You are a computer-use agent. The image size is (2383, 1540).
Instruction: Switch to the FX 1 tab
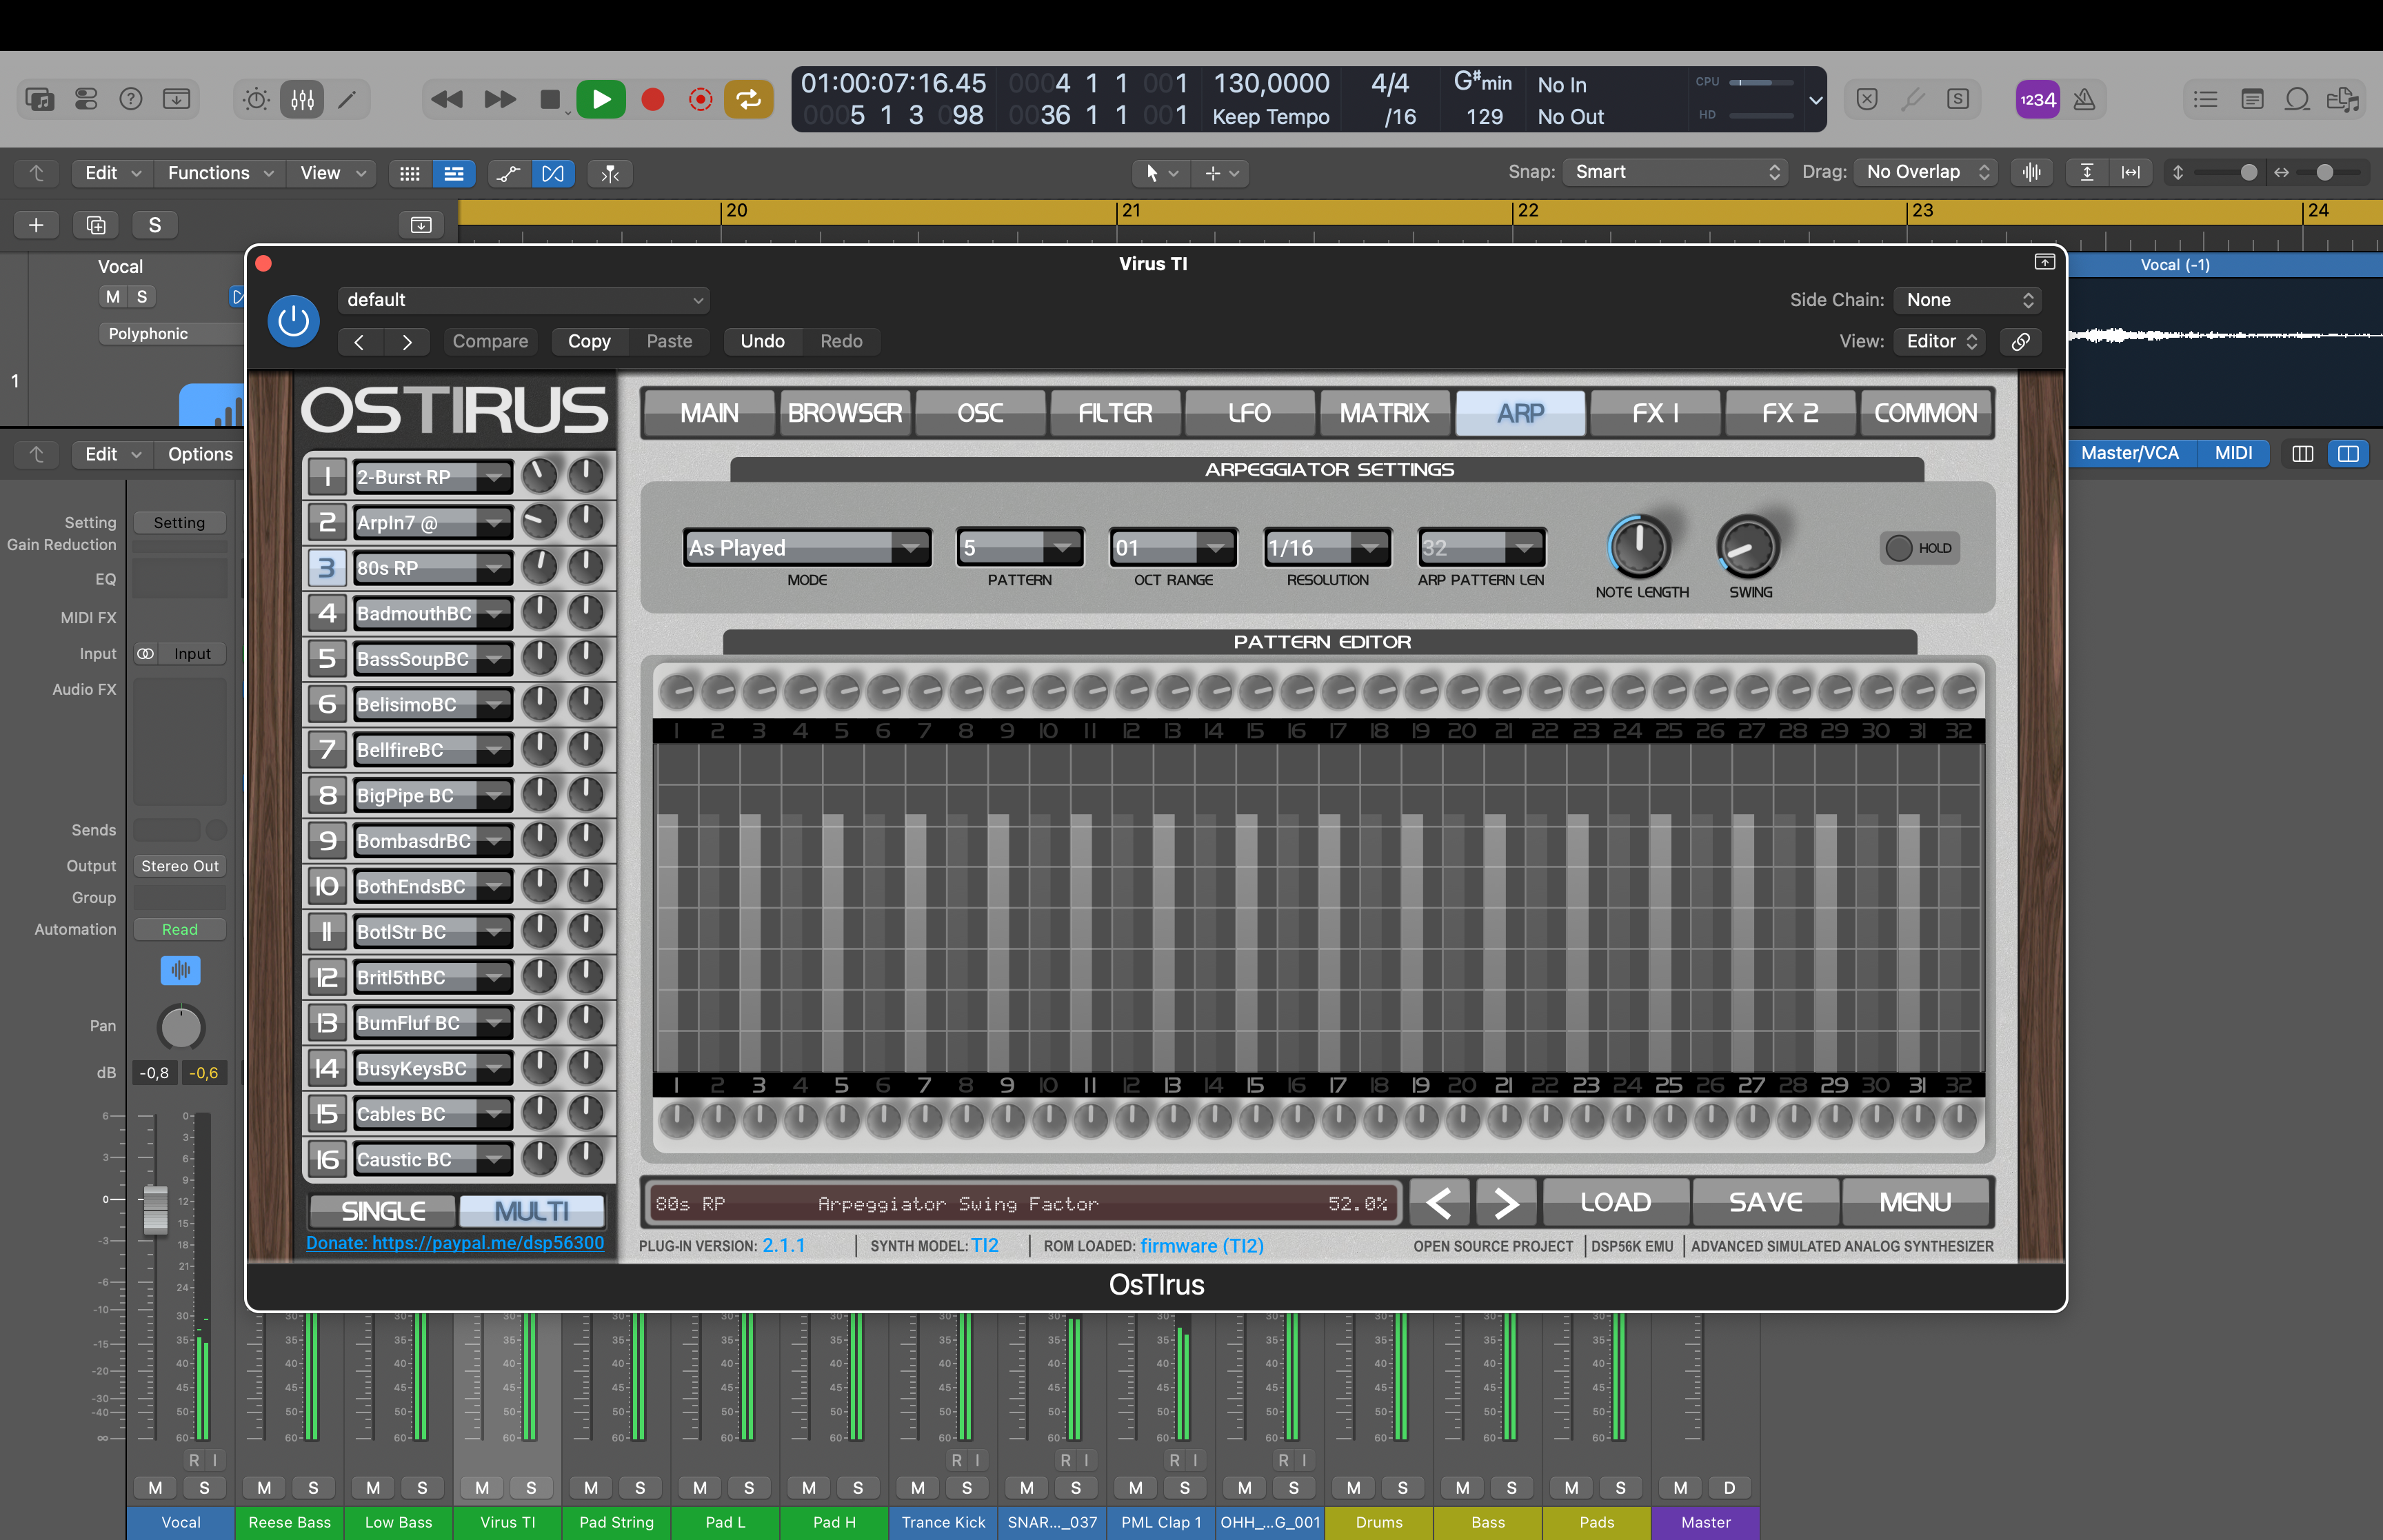click(1655, 413)
